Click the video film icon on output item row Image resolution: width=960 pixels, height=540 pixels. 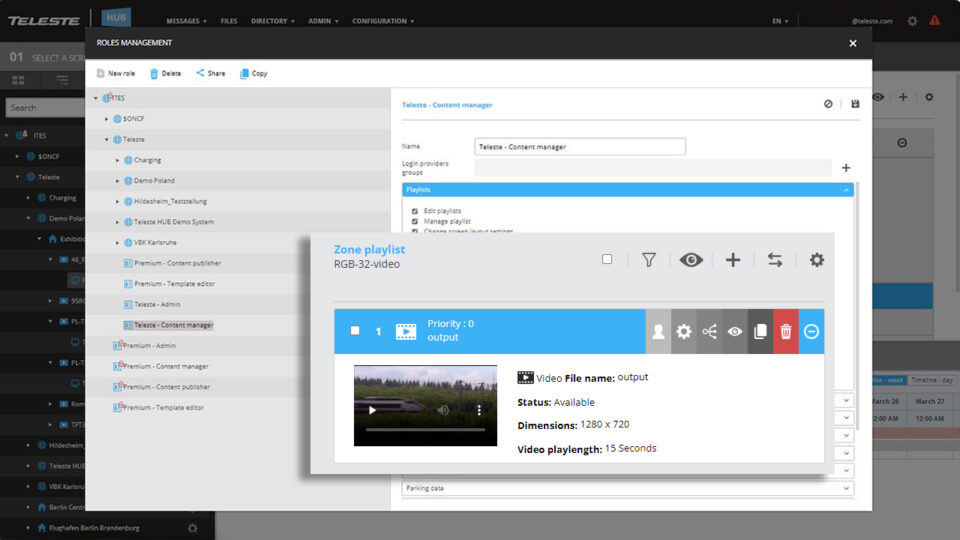pyautogui.click(x=406, y=331)
